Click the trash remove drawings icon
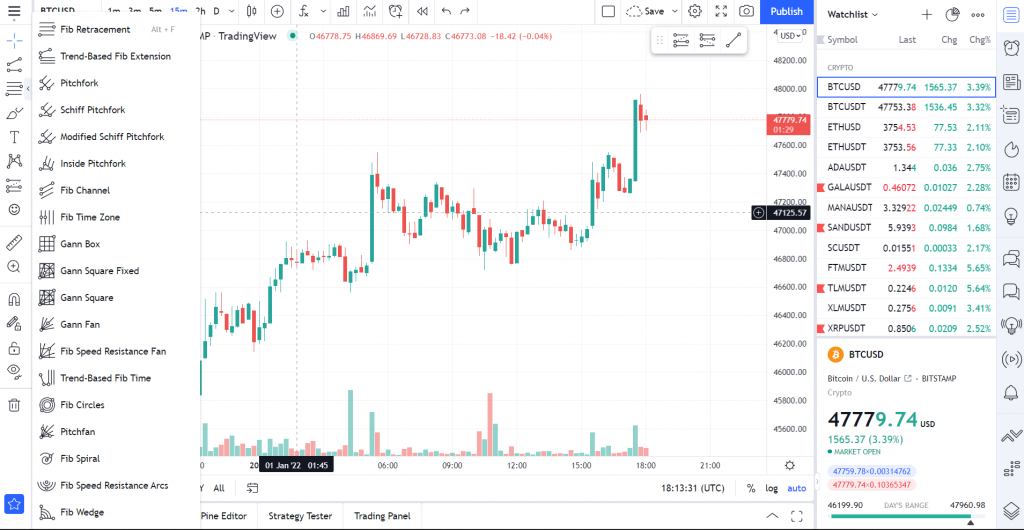 [x=14, y=405]
